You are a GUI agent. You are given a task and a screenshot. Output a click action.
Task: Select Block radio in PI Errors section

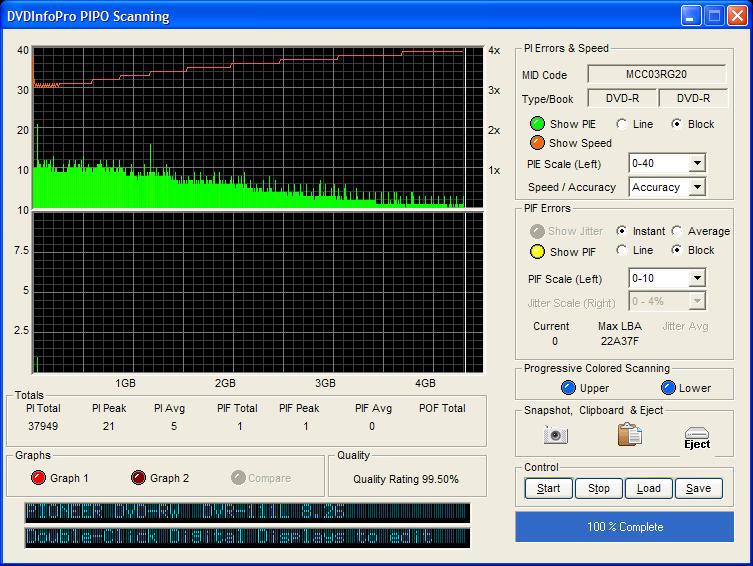click(677, 124)
